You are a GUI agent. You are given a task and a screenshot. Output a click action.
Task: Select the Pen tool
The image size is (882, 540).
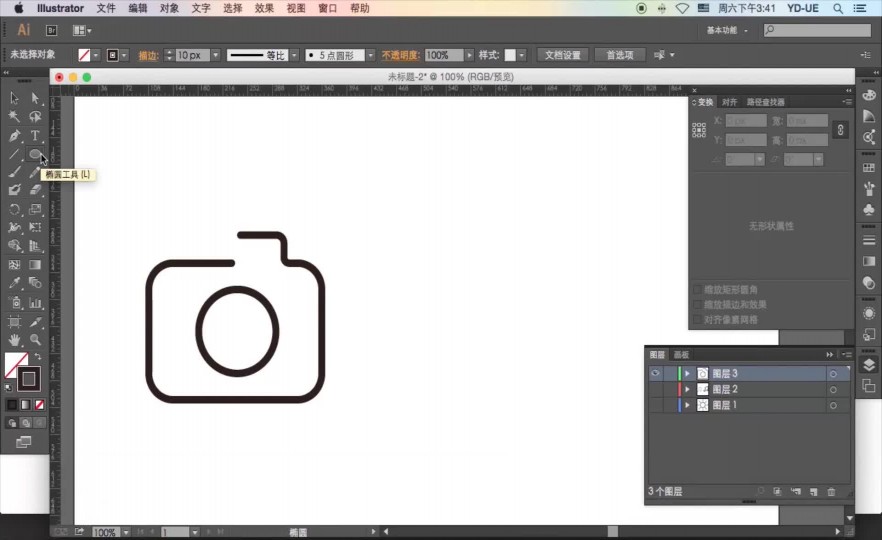coord(14,136)
